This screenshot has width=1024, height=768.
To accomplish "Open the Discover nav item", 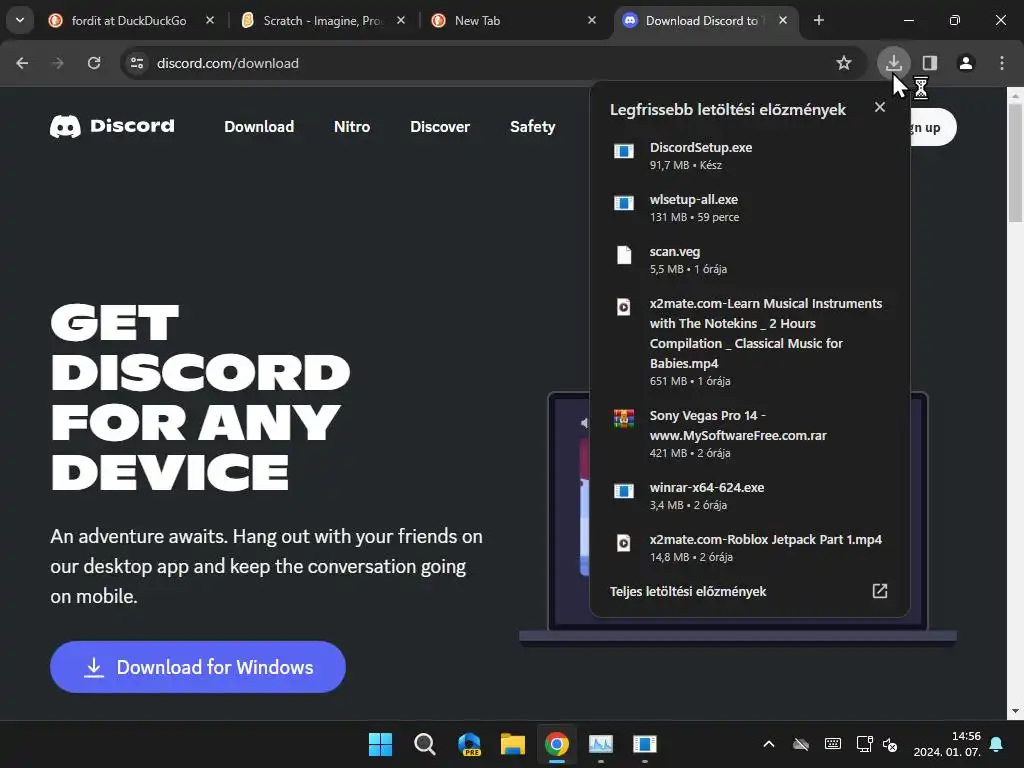I will click(440, 127).
